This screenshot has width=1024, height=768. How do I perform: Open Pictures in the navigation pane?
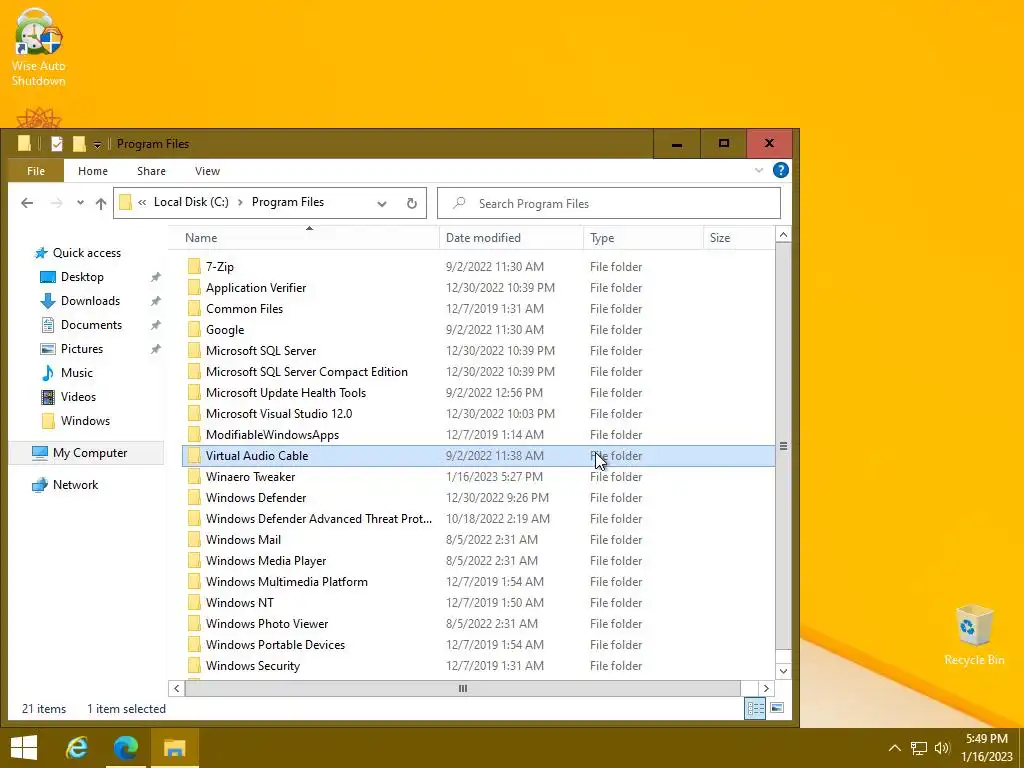pyautogui.click(x=82, y=349)
